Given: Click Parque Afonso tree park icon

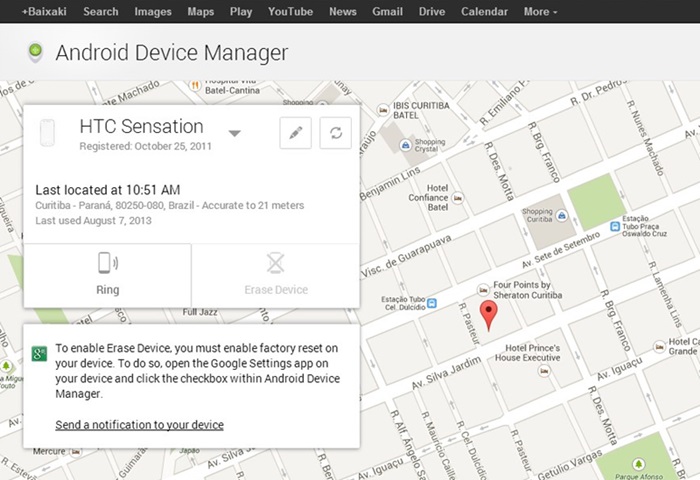Looking at the screenshot, I should pyautogui.click(x=639, y=464).
